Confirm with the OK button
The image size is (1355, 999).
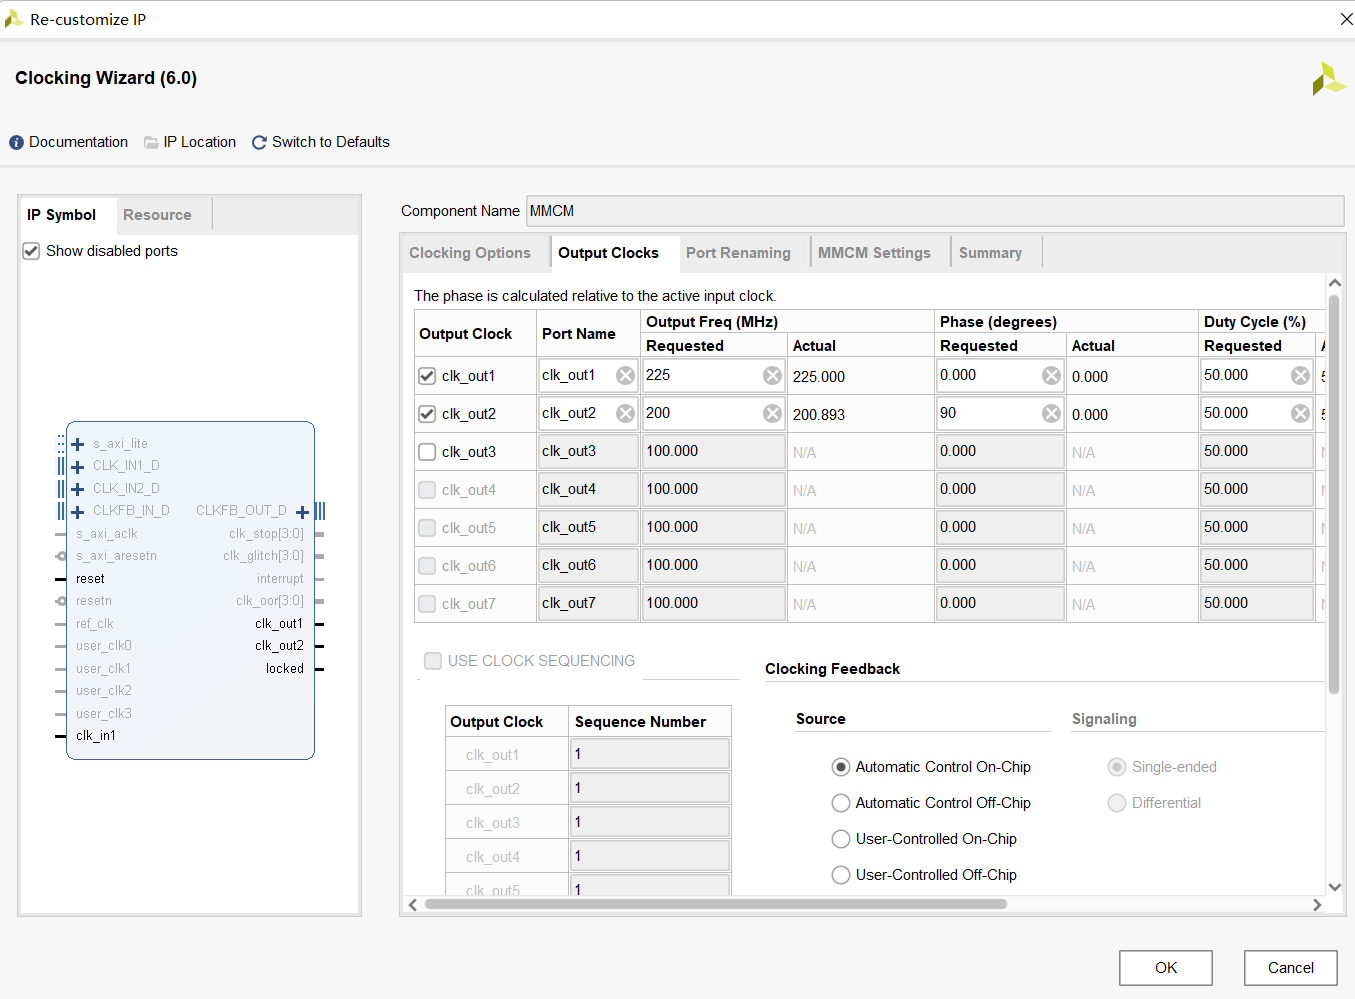coord(1166,968)
